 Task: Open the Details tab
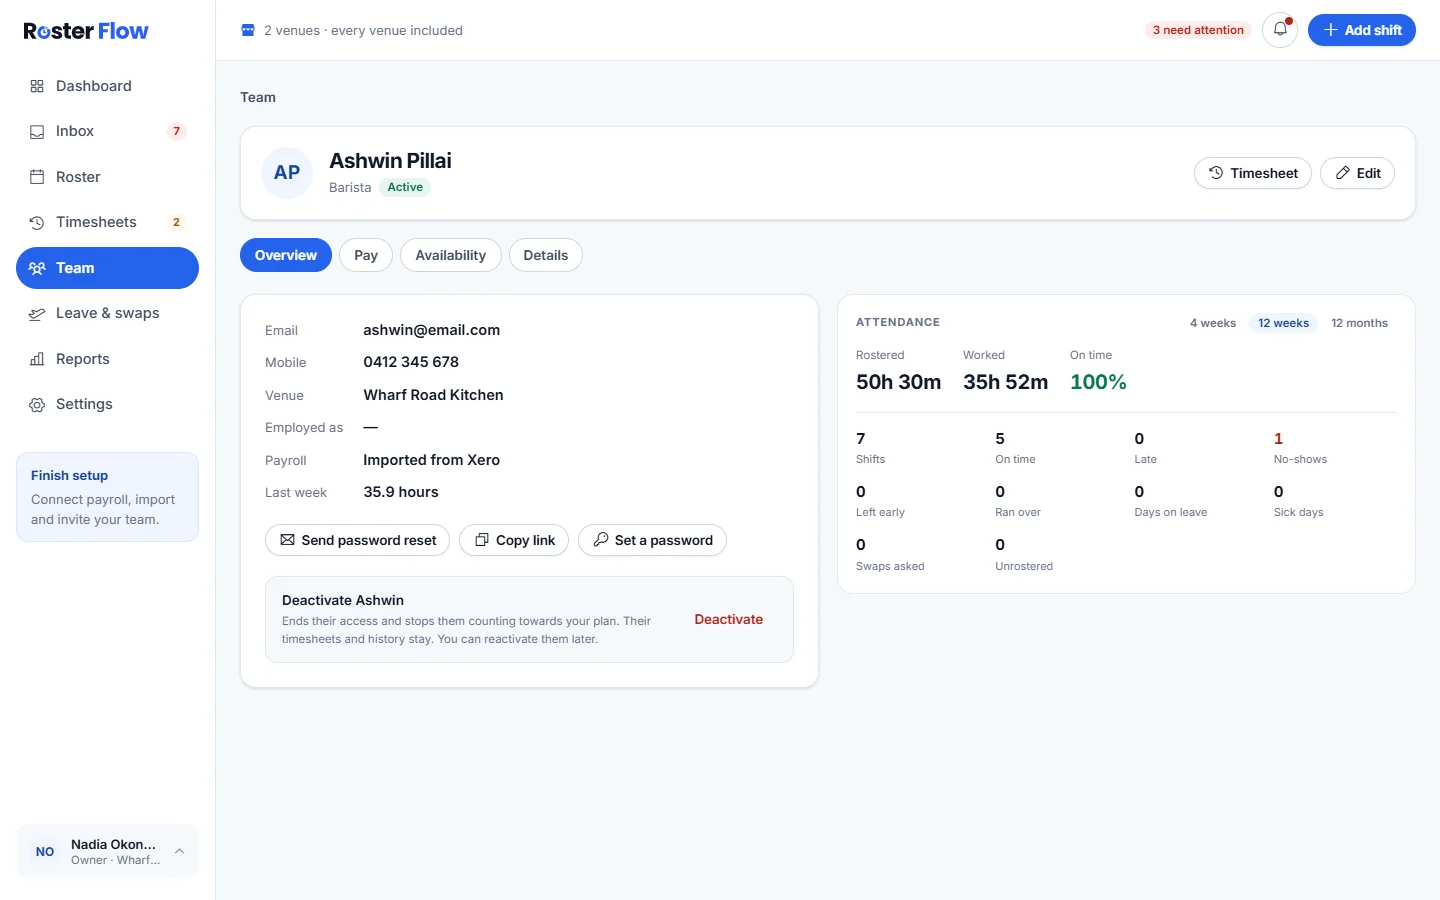(x=546, y=255)
